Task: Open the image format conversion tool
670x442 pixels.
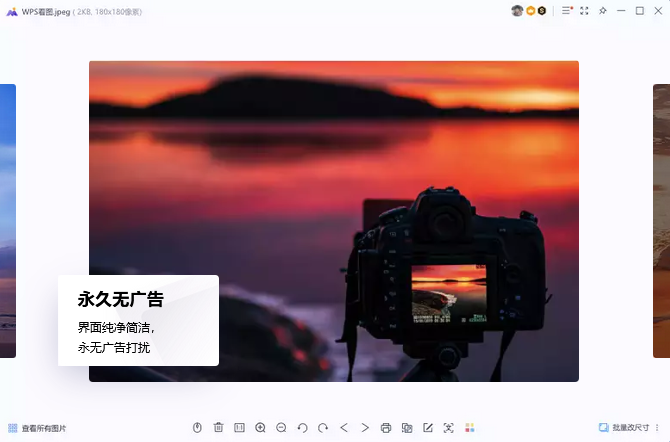Action: click(x=407, y=428)
